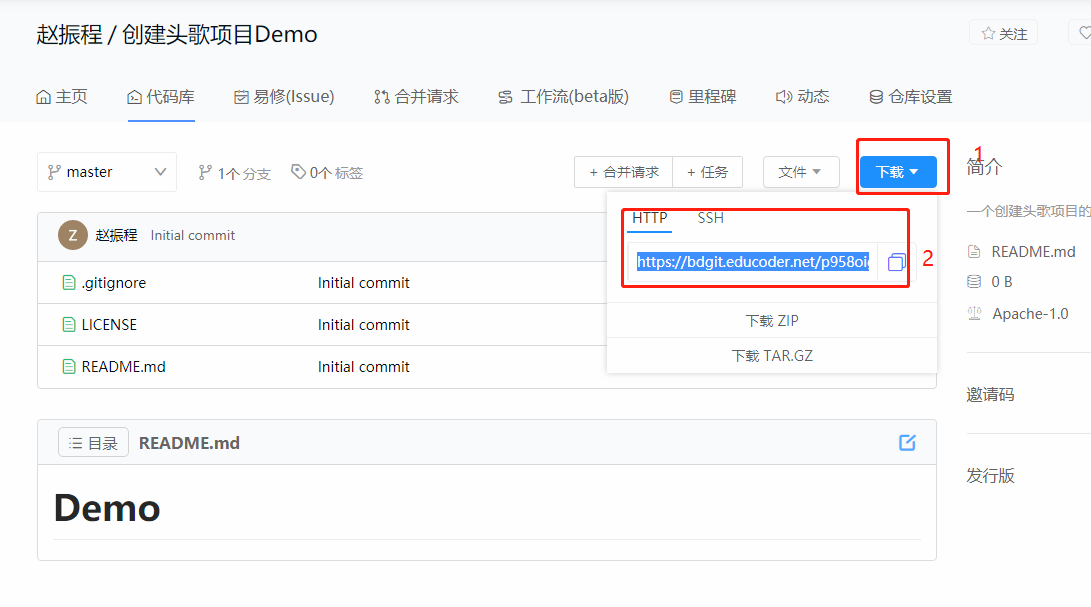Click the README.md file icon in list
The height and width of the screenshot is (607, 1091).
pos(69,366)
